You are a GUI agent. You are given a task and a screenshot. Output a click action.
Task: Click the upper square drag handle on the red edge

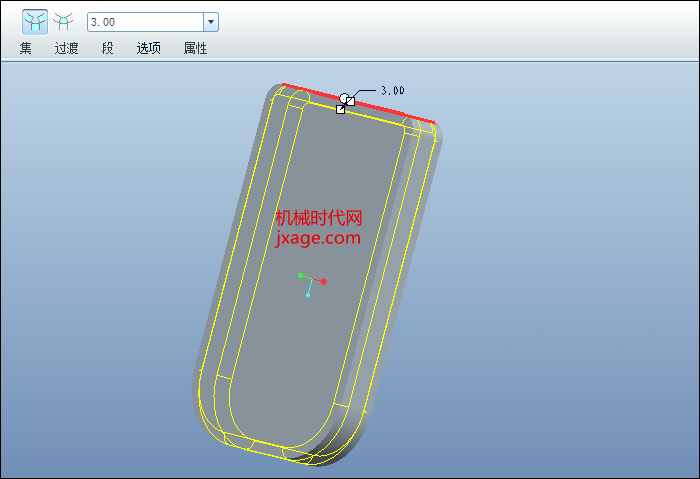(350, 101)
